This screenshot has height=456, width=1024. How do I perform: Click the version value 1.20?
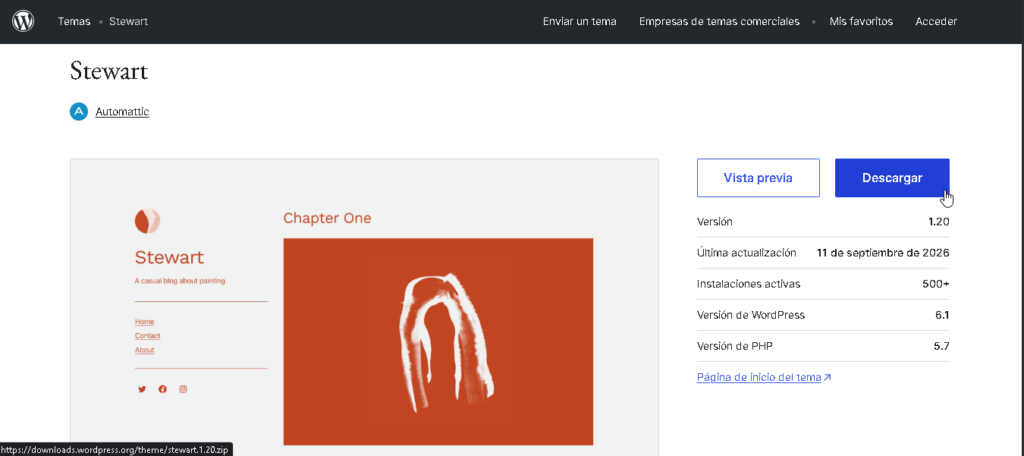coord(938,221)
